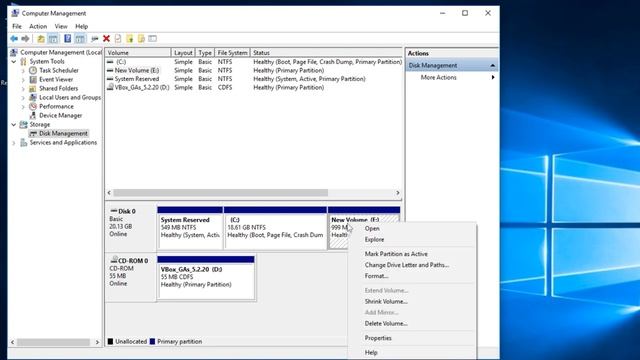Open the More Actions submenu arrow
The width and height of the screenshot is (640, 360).
tap(493, 77)
